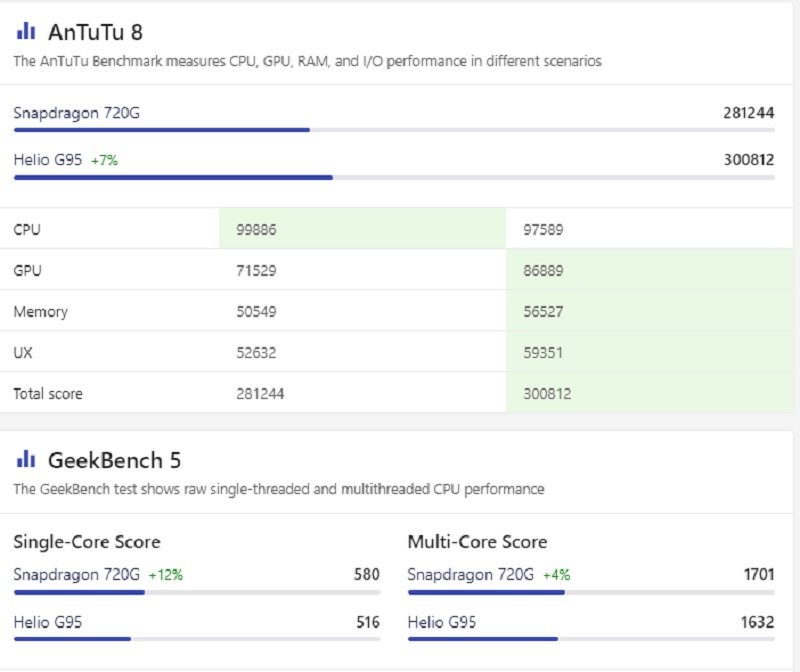This screenshot has width=800, height=672.
Task: Click the Snapdragon 720G AnTuTu progress bar
Action: tap(393, 129)
